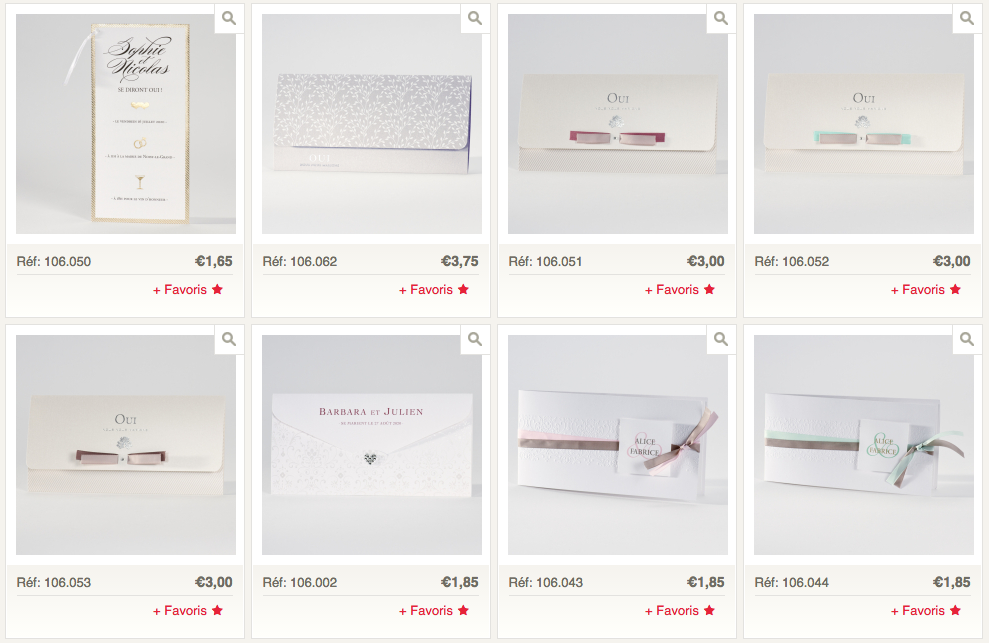Image resolution: width=989 pixels, height=643 pixels.
Task: Click magnifier icon on card 106.044
Action: point(967,339)
